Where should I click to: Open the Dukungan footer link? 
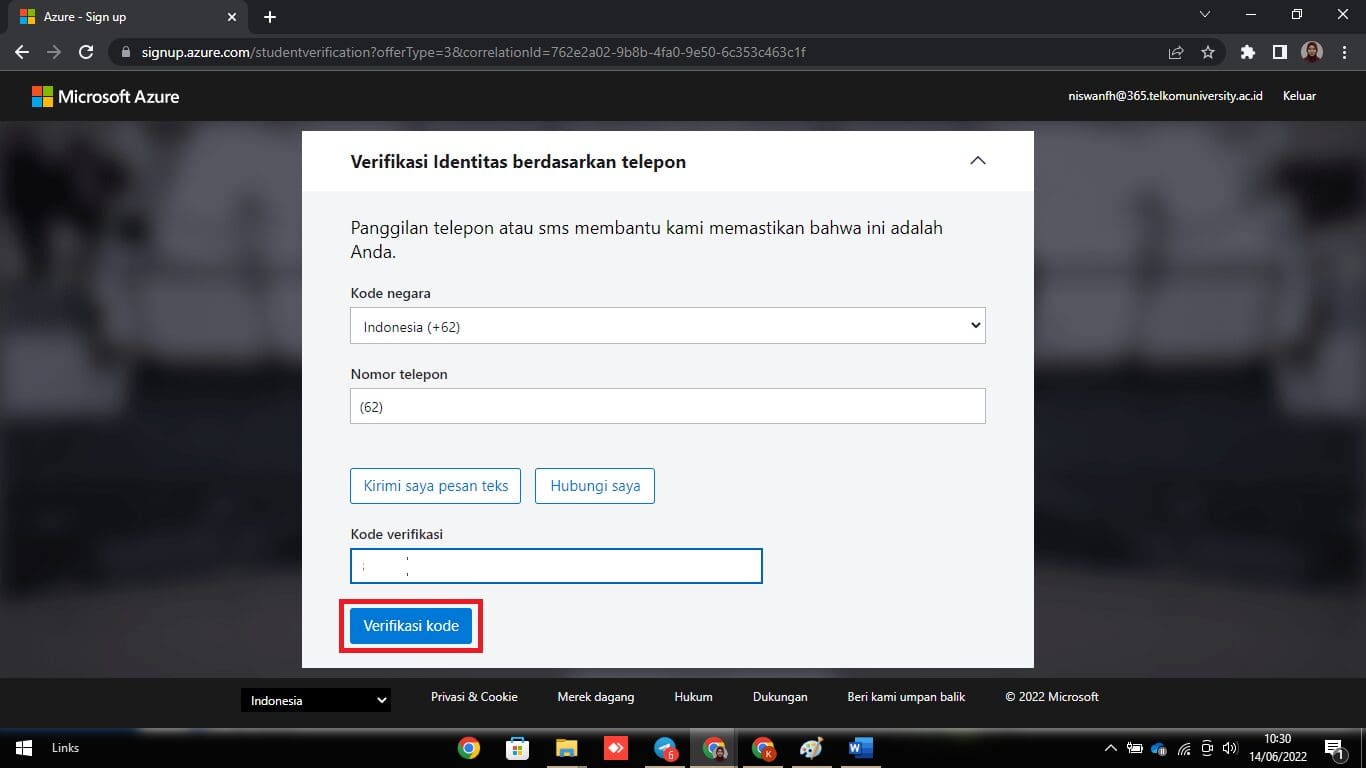click(780, 697)
